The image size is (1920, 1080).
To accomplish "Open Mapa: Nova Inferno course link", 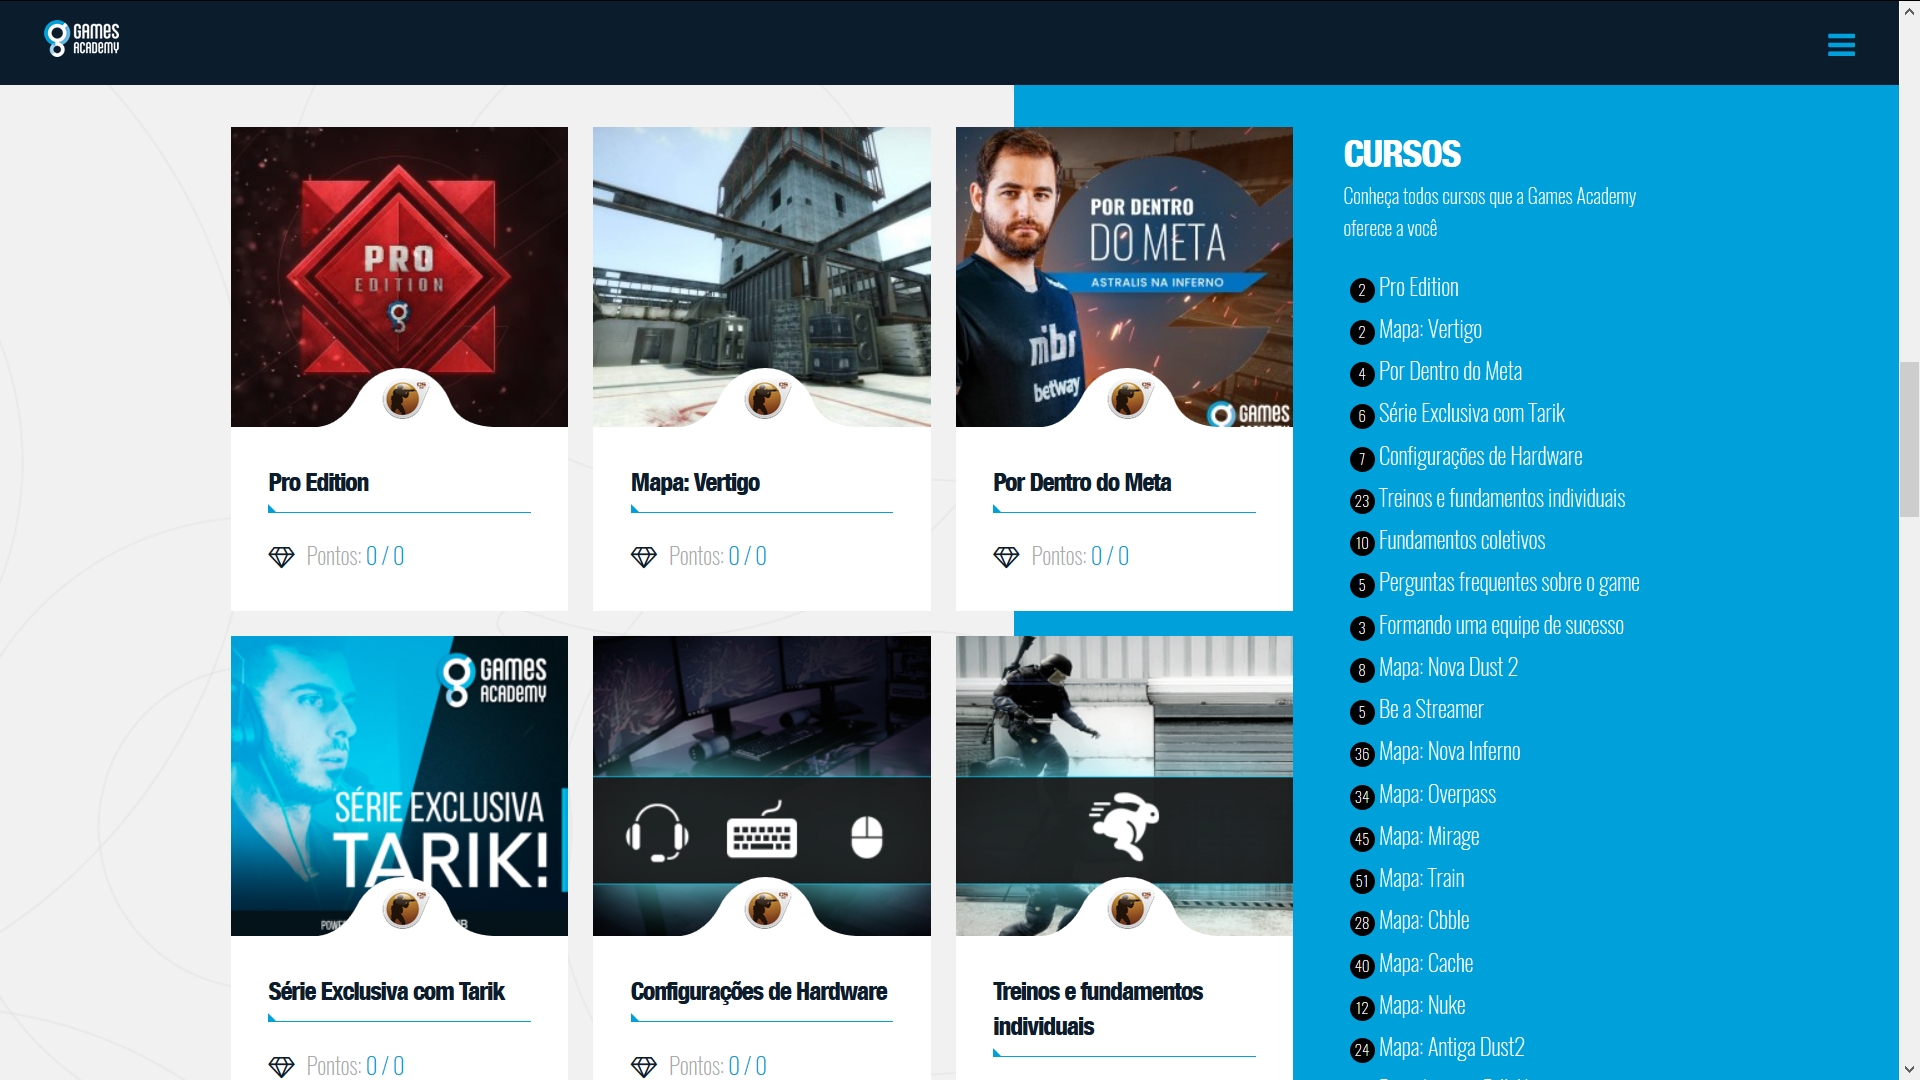I will click(x=1449, y=752).
